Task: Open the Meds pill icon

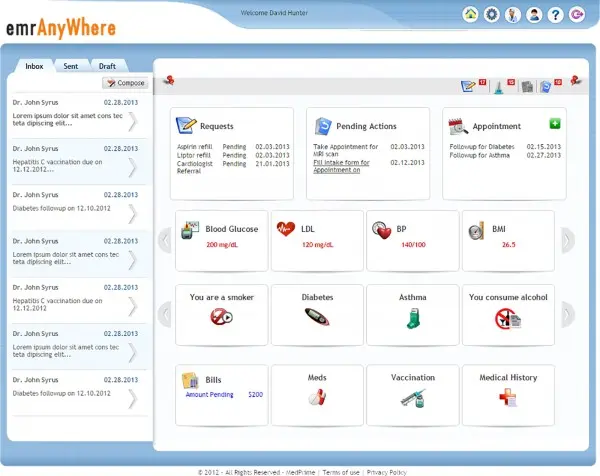Action: [317, 397]
